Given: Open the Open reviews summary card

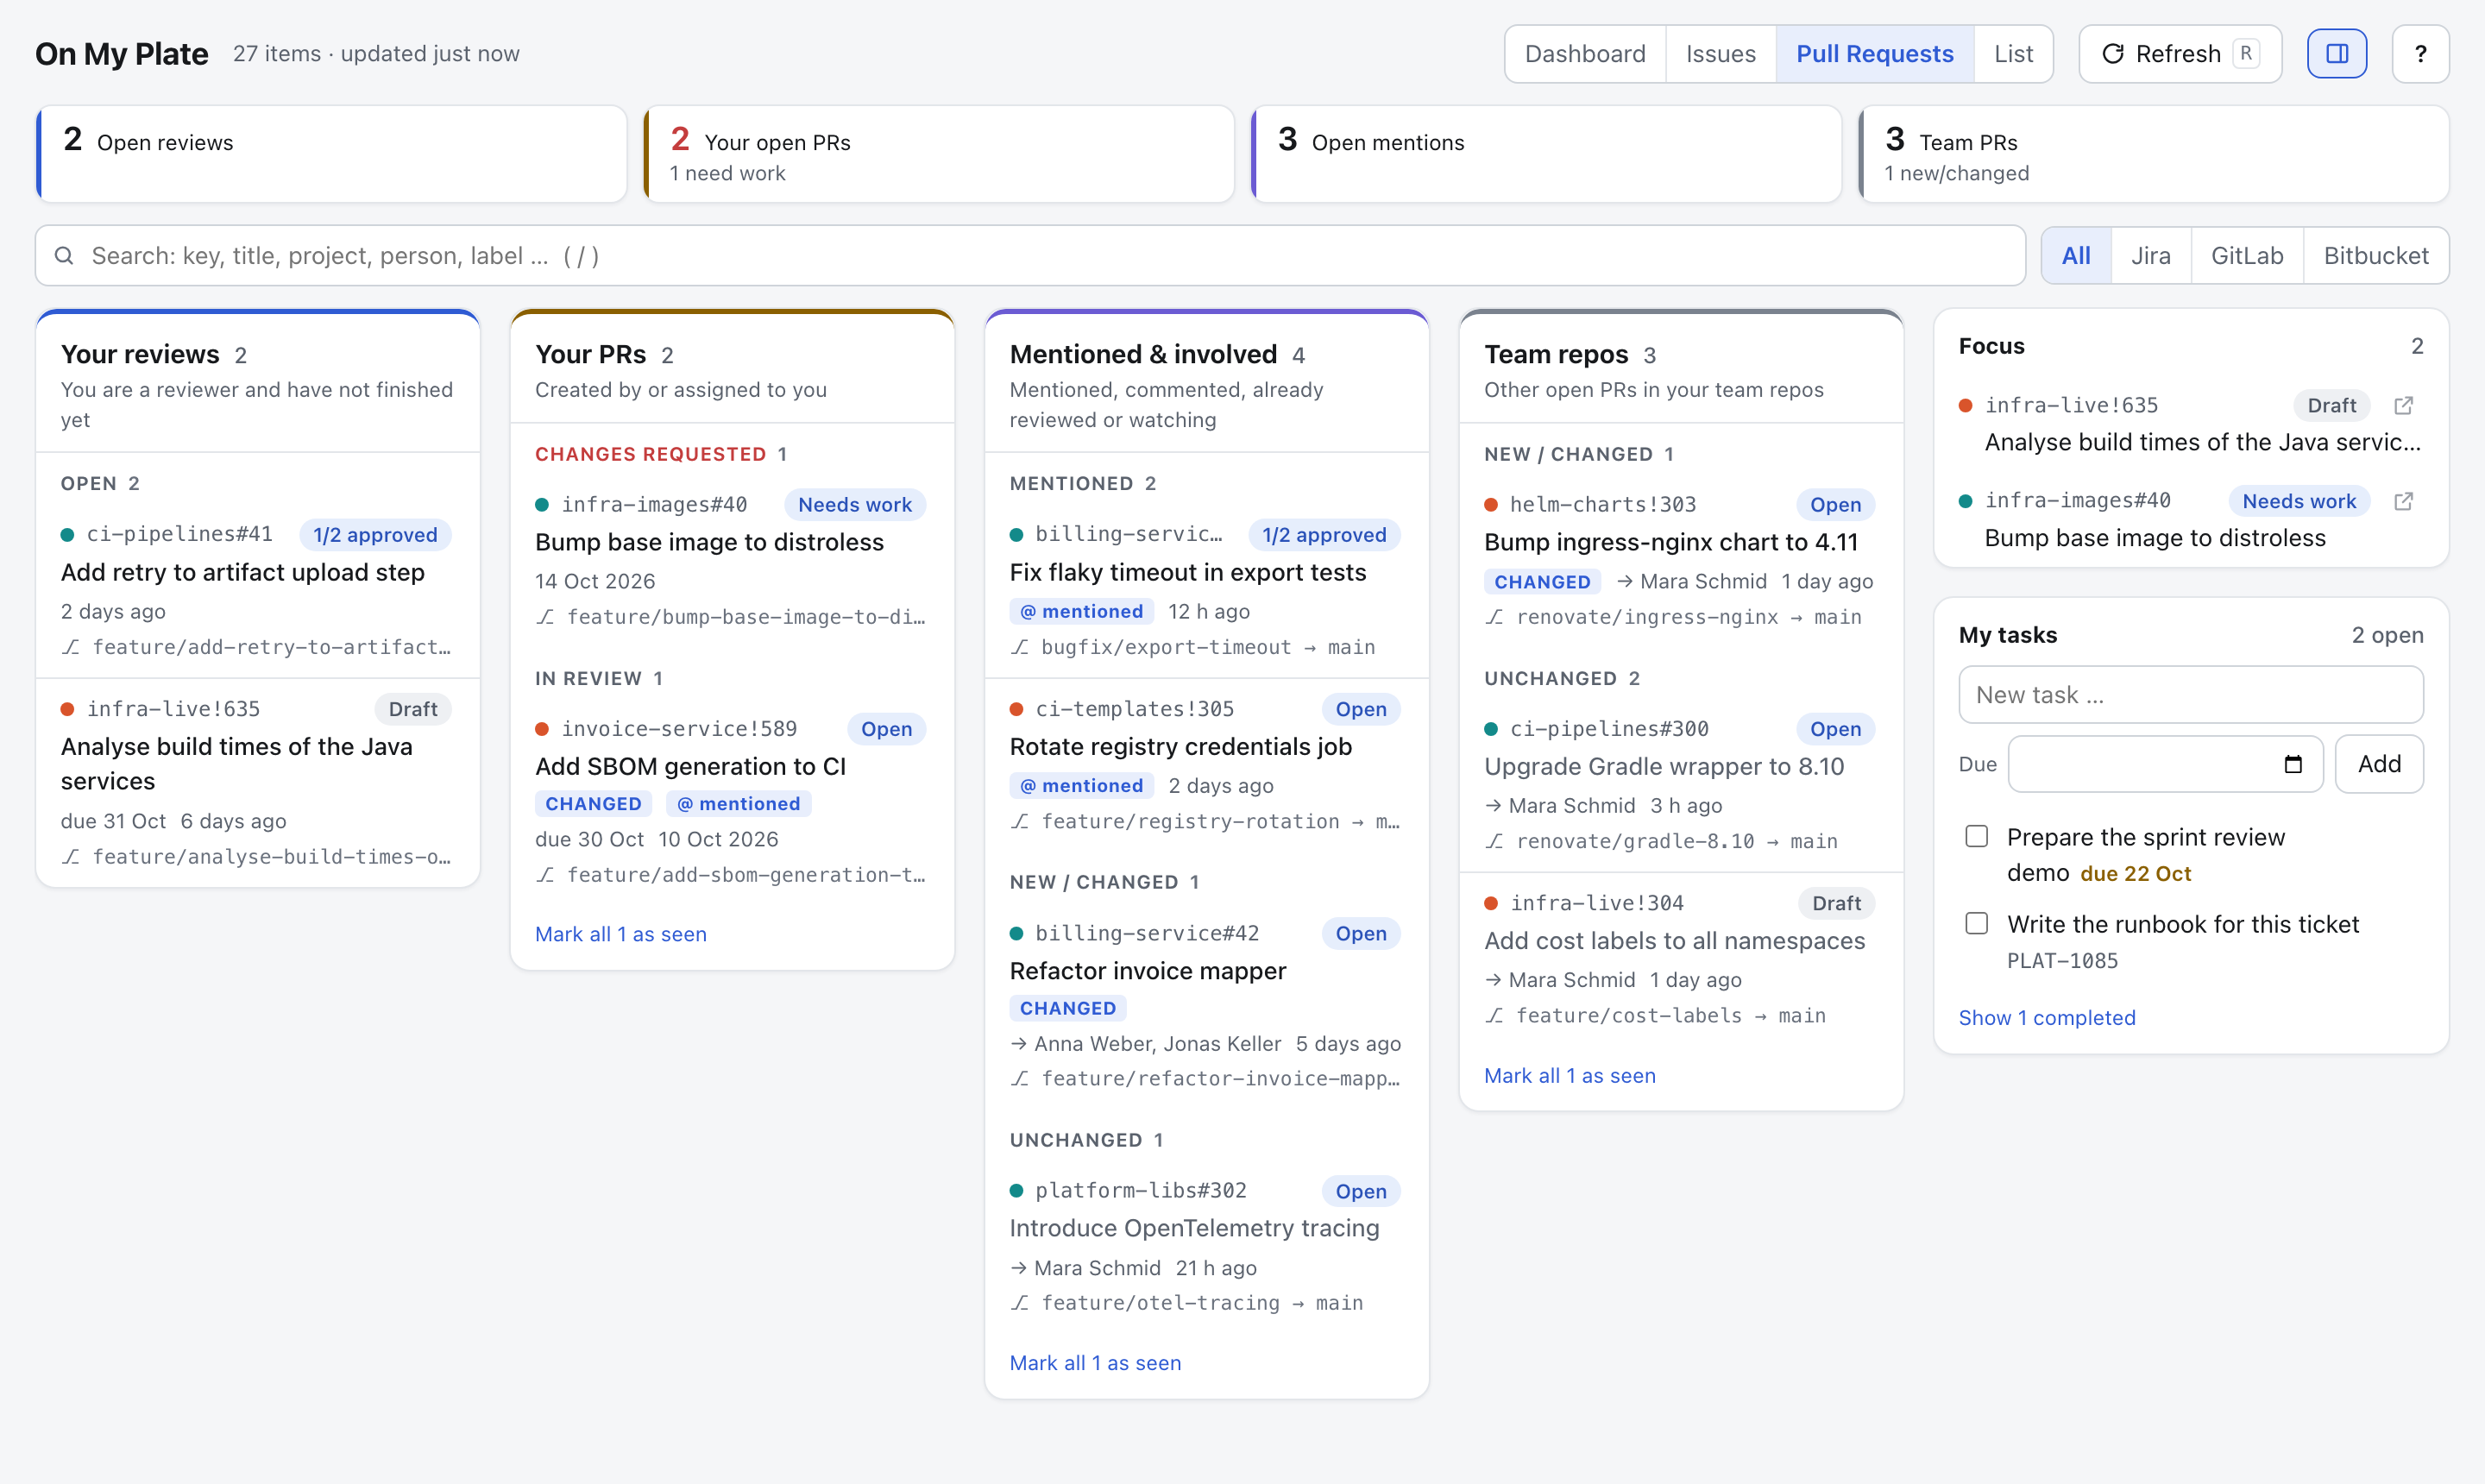Looking at the screenshot, I should [x=331, y=154].
